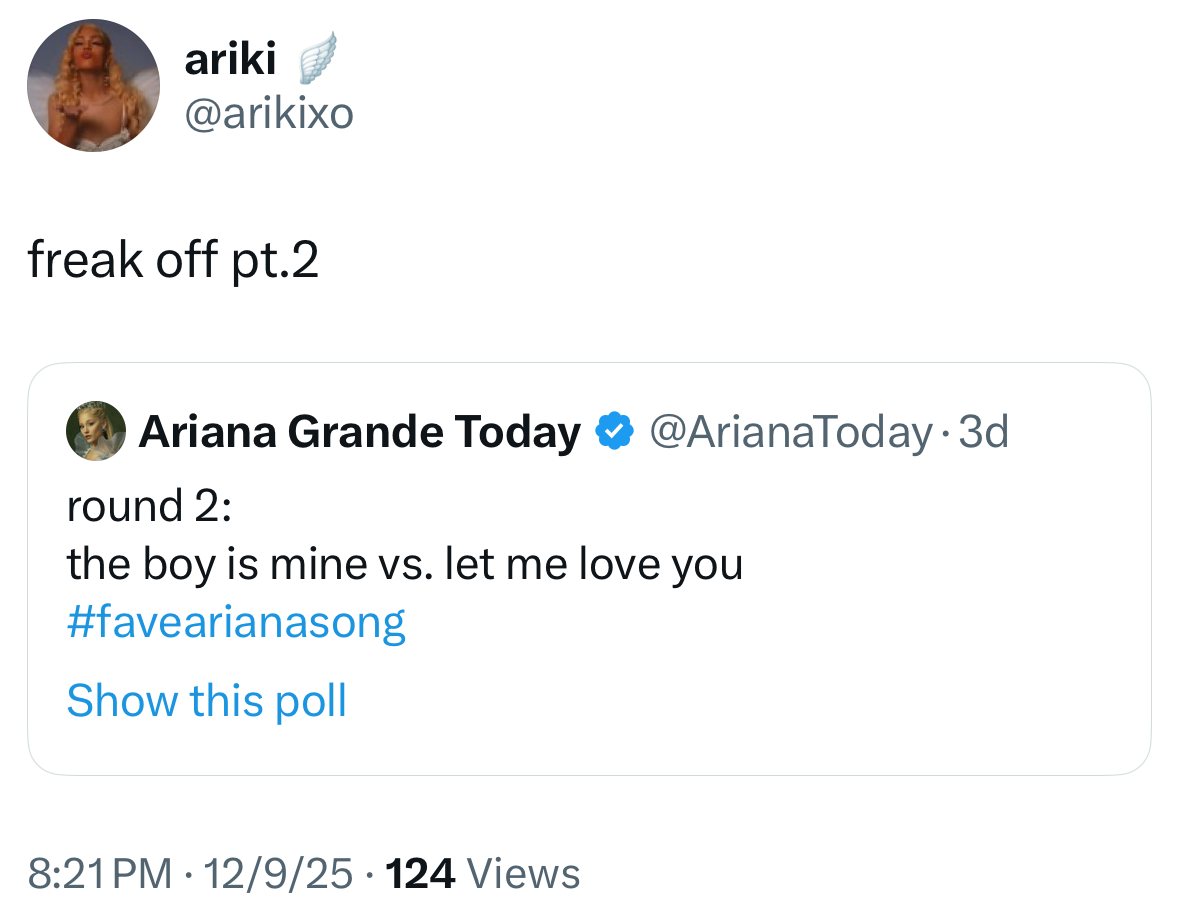Image resolution: width=1179 pixels, height=913 pixels.
Task: Click the ariki display name
Action: [x=230, y=60]
